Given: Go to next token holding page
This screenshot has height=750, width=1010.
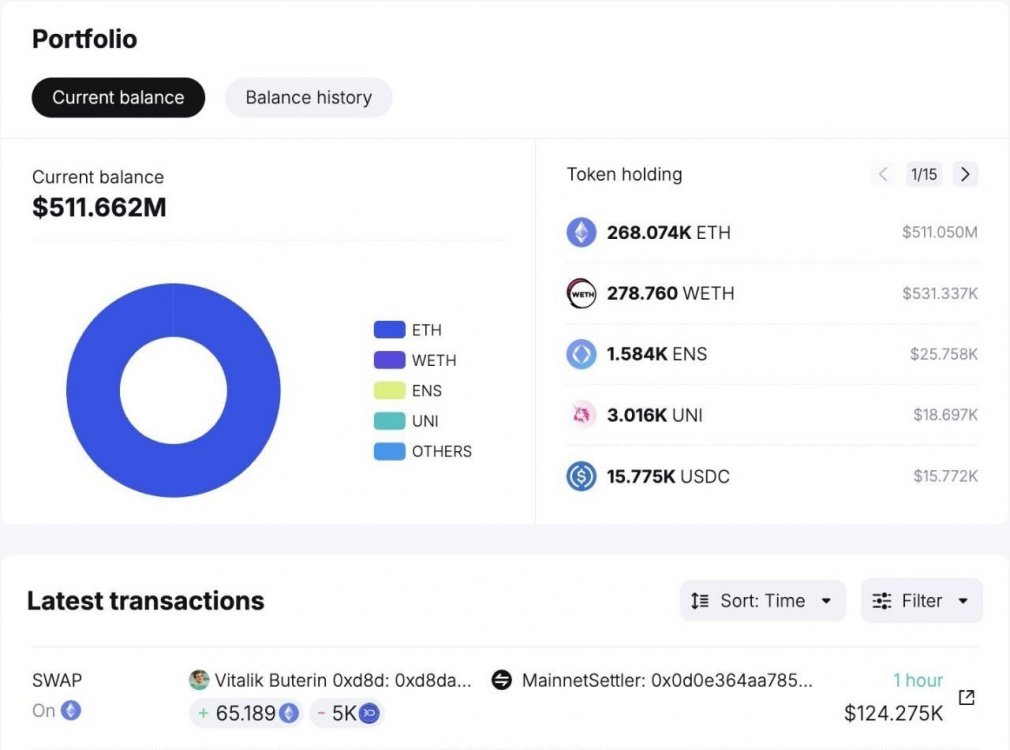Looking at the screenshot, I should tap(965, 174).
